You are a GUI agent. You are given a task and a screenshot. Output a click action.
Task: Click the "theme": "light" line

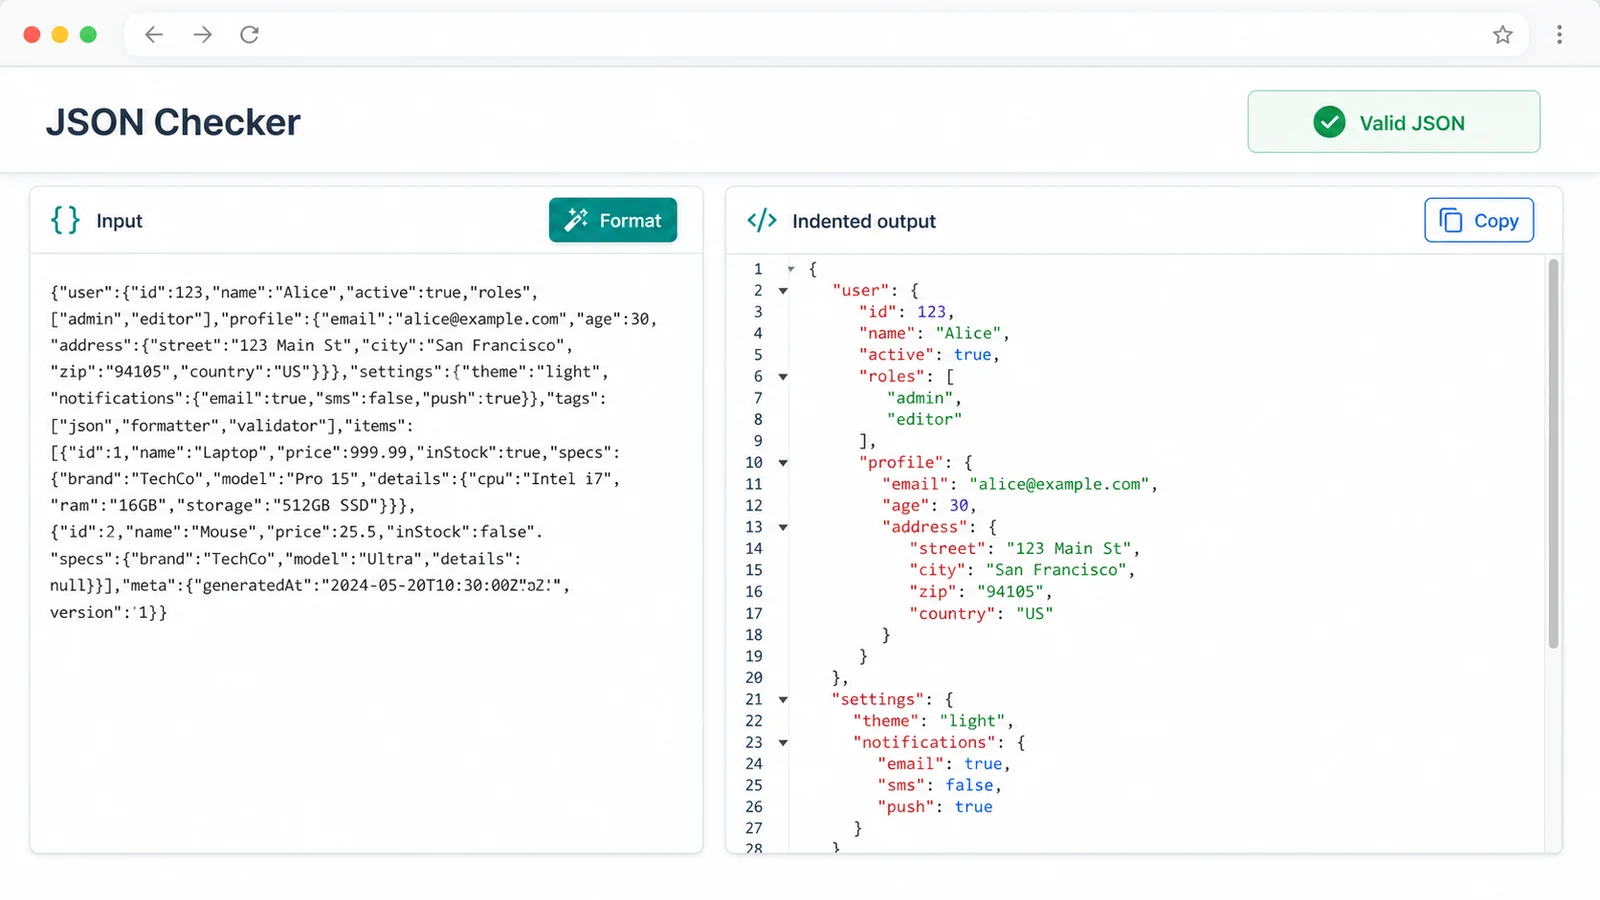934,721
